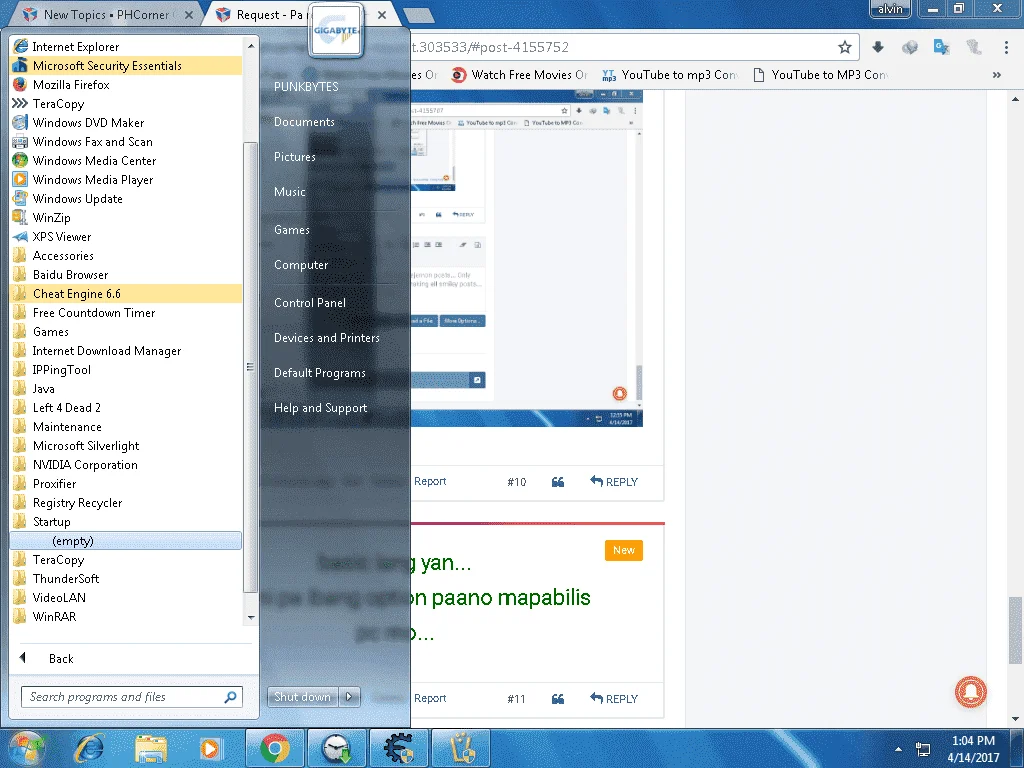Click the download arrow extension icon in Chrome
The image size is (1024, 768).
[878, 47]
